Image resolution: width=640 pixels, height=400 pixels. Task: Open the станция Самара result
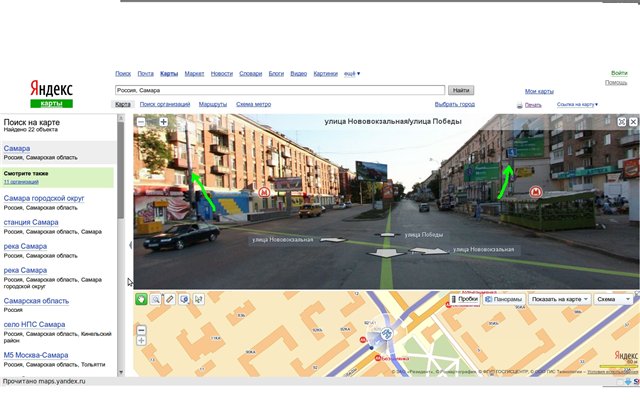coord(31,222)
